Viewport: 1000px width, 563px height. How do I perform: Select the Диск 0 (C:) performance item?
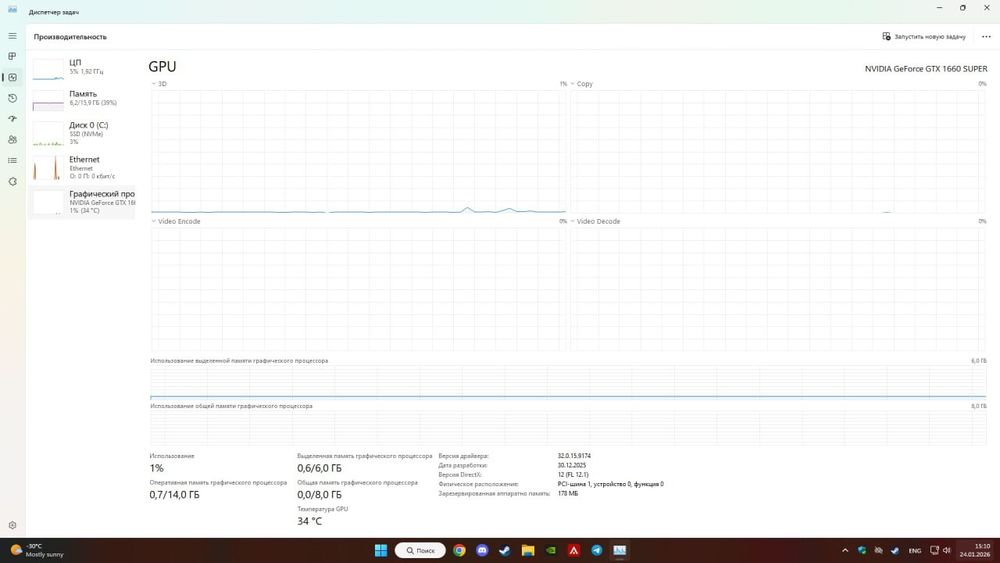tap(82, 133)
